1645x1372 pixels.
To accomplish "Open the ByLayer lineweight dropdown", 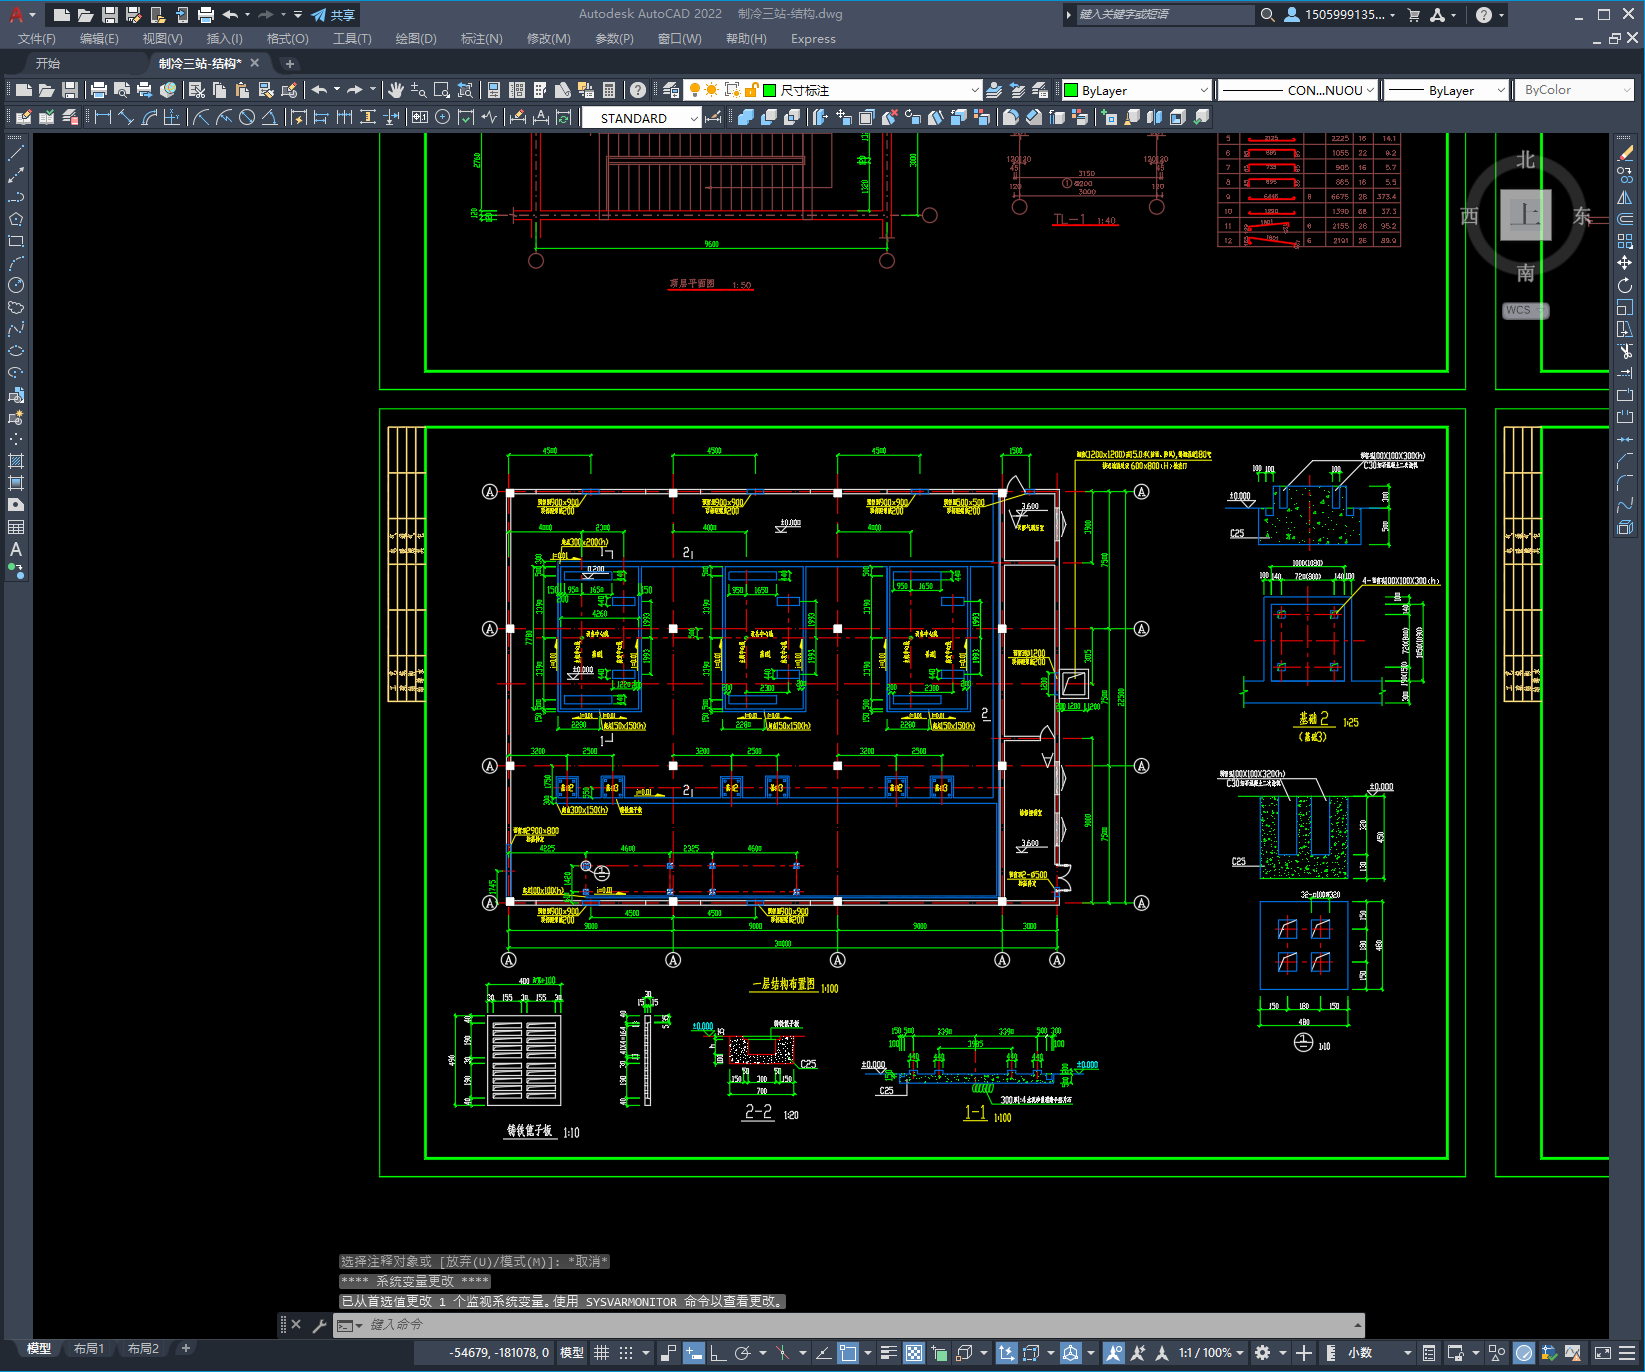I will (1446, 90).
